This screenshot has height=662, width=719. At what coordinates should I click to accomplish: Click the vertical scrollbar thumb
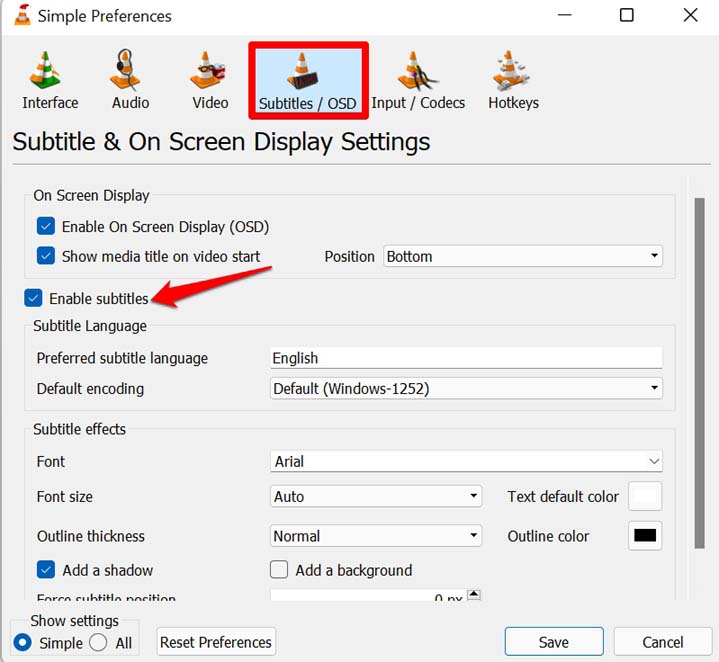699,373
